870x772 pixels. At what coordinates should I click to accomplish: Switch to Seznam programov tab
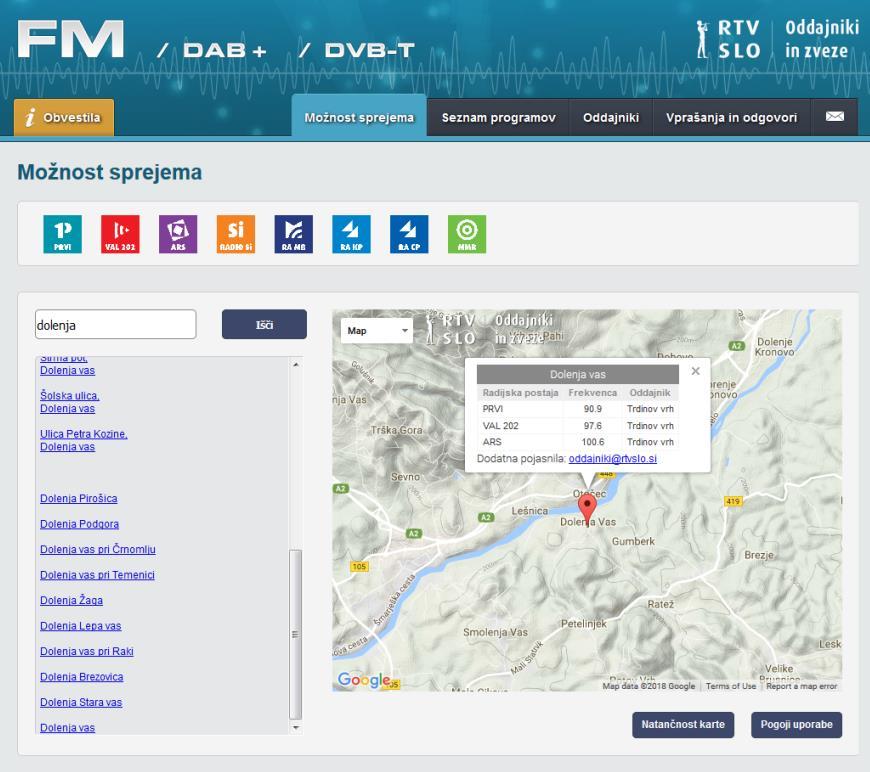coord(498,117)
